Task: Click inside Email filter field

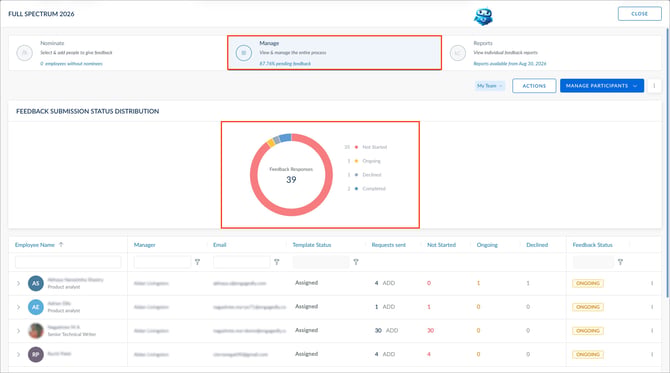Action: [242, 262]
